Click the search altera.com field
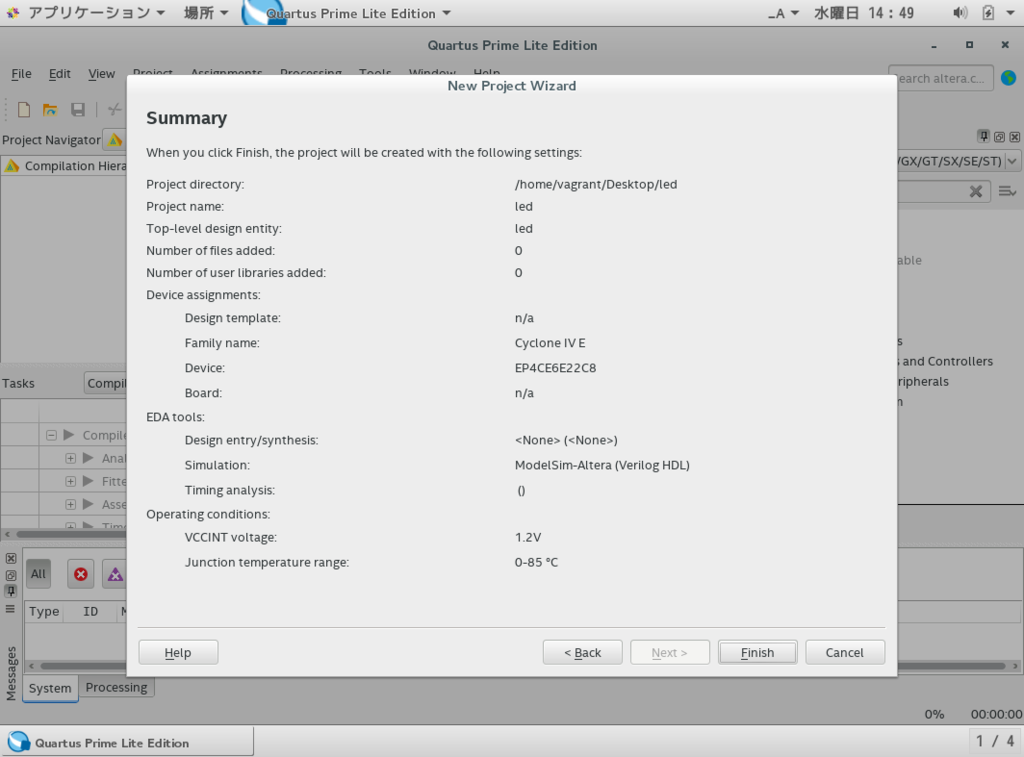The image size is (1024, 757). tap(941, 78)
